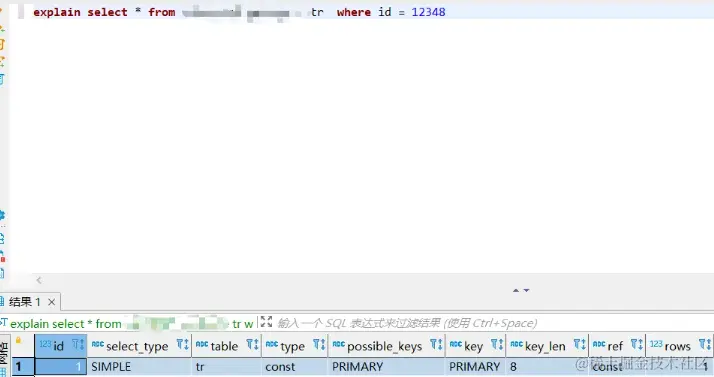Click the key_len cell showing 8
The height and width of the screenshot is (377, 714).
(547, 367)
